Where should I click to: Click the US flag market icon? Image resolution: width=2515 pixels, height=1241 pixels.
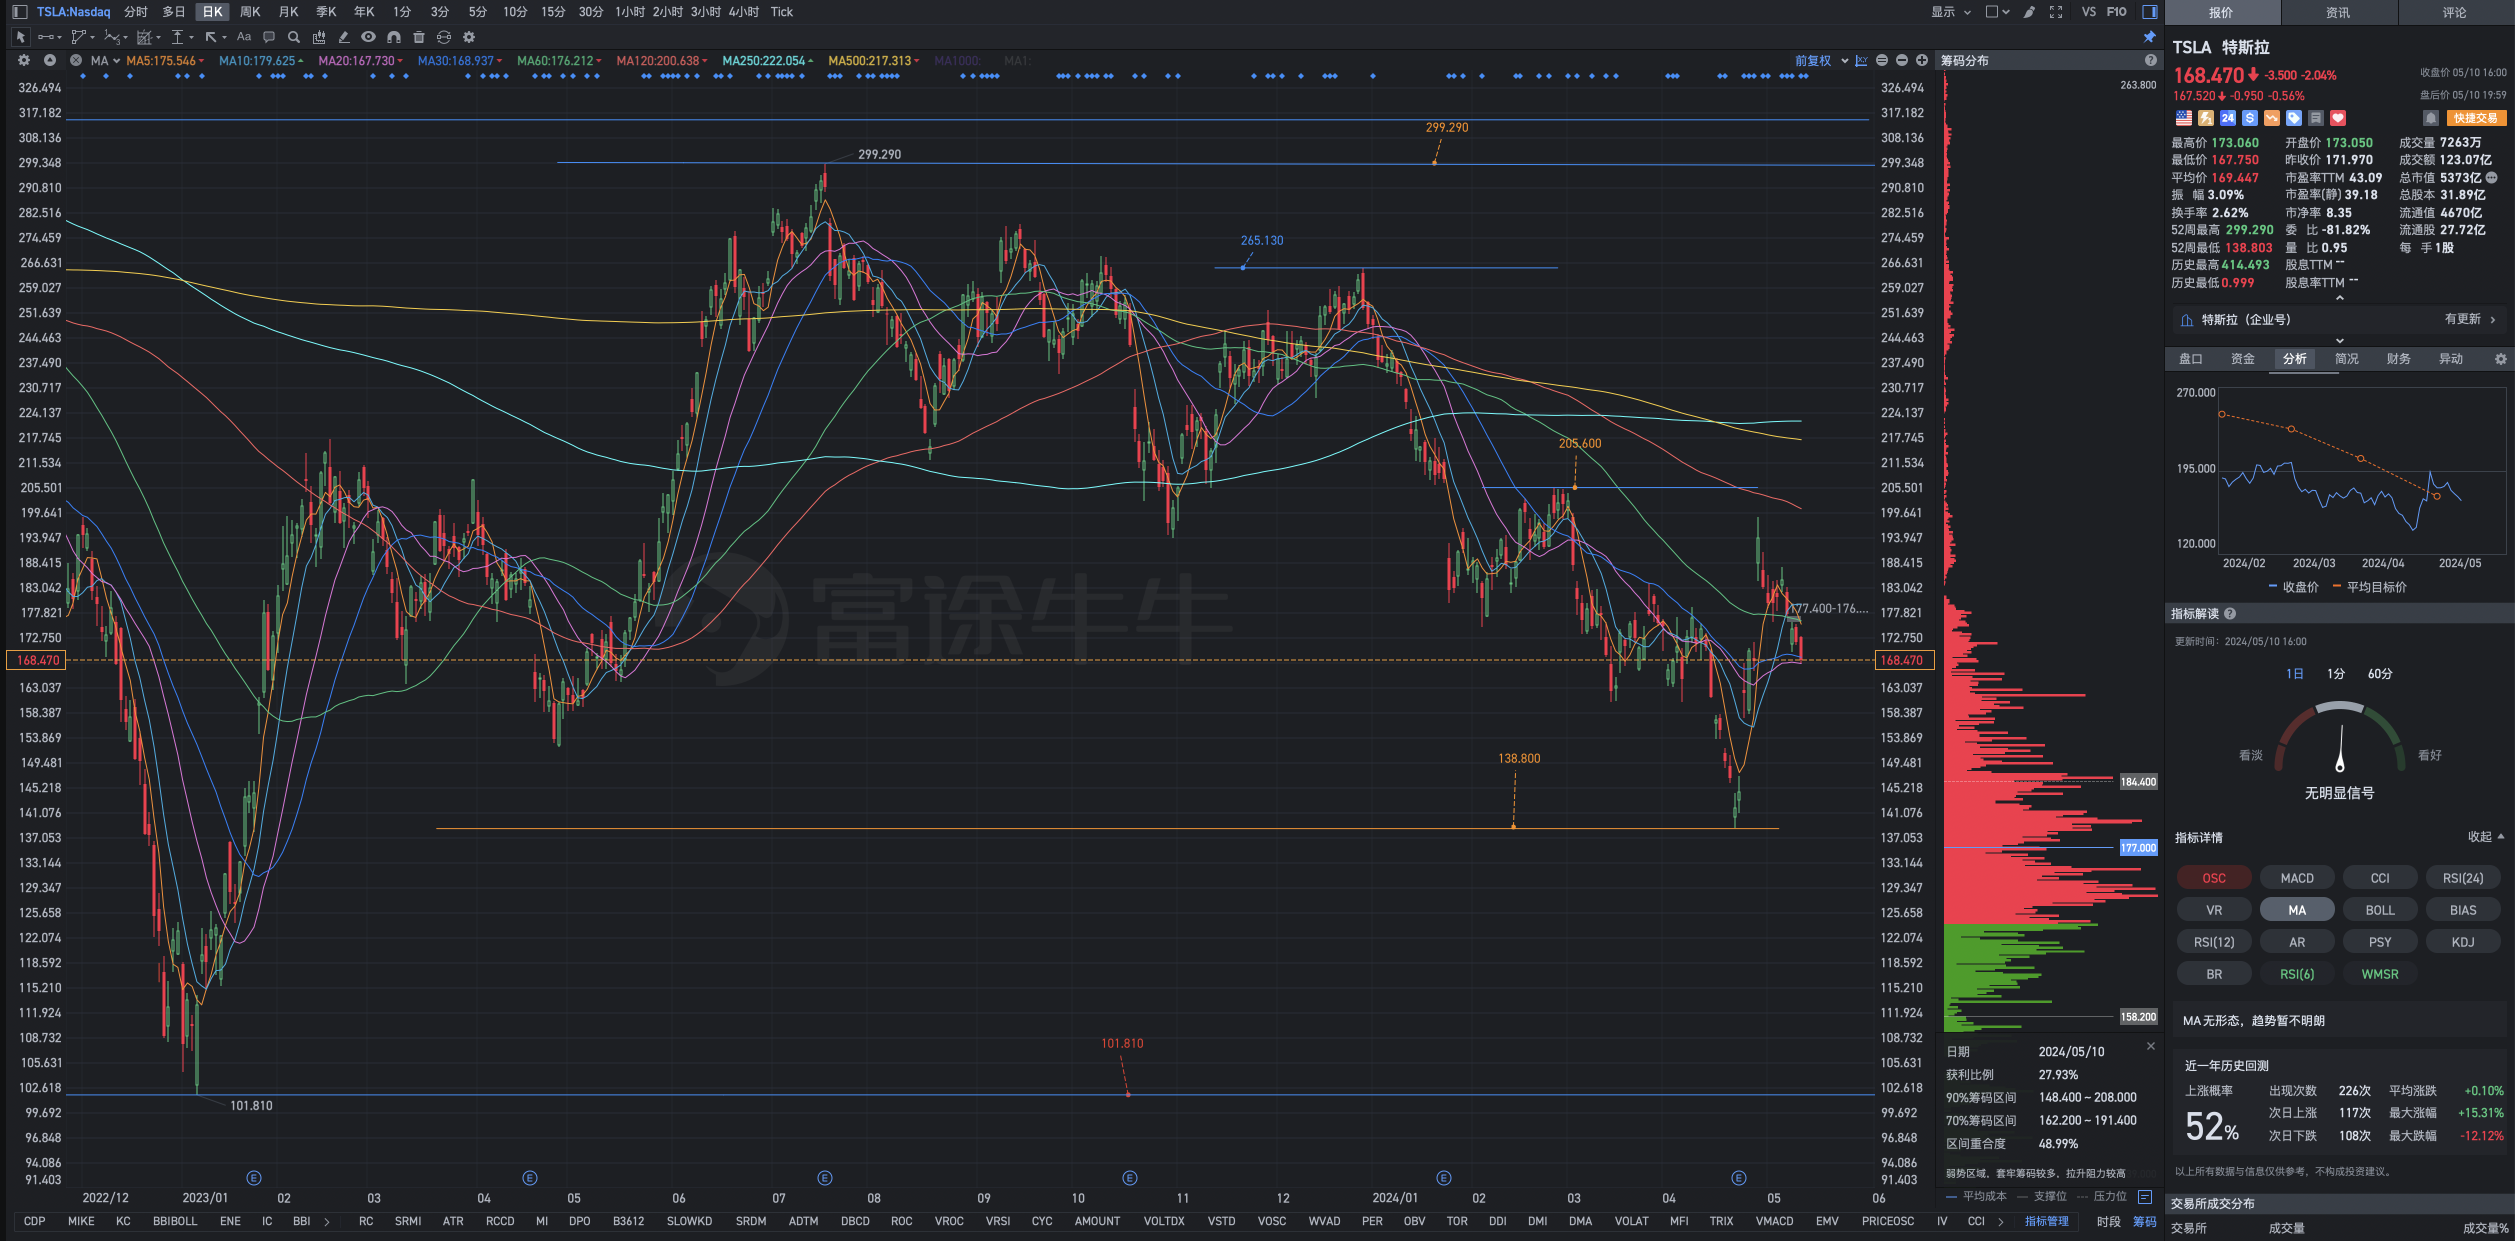click(x=2184, y=118)
